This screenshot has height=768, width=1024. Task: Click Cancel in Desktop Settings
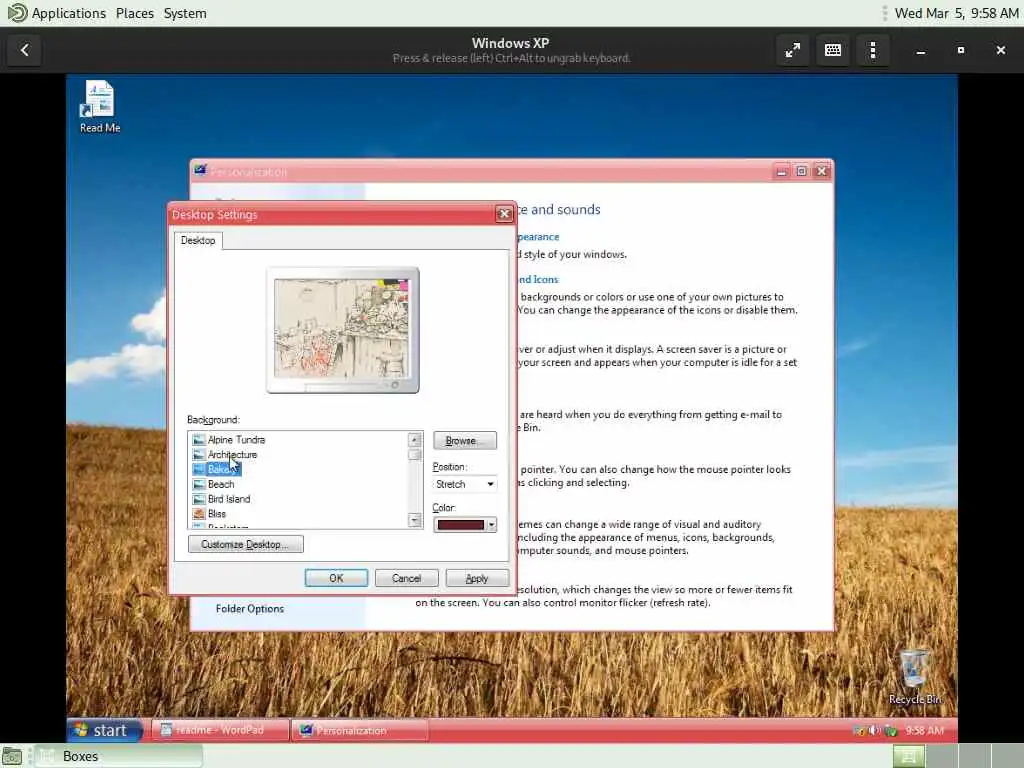point(406,578)
